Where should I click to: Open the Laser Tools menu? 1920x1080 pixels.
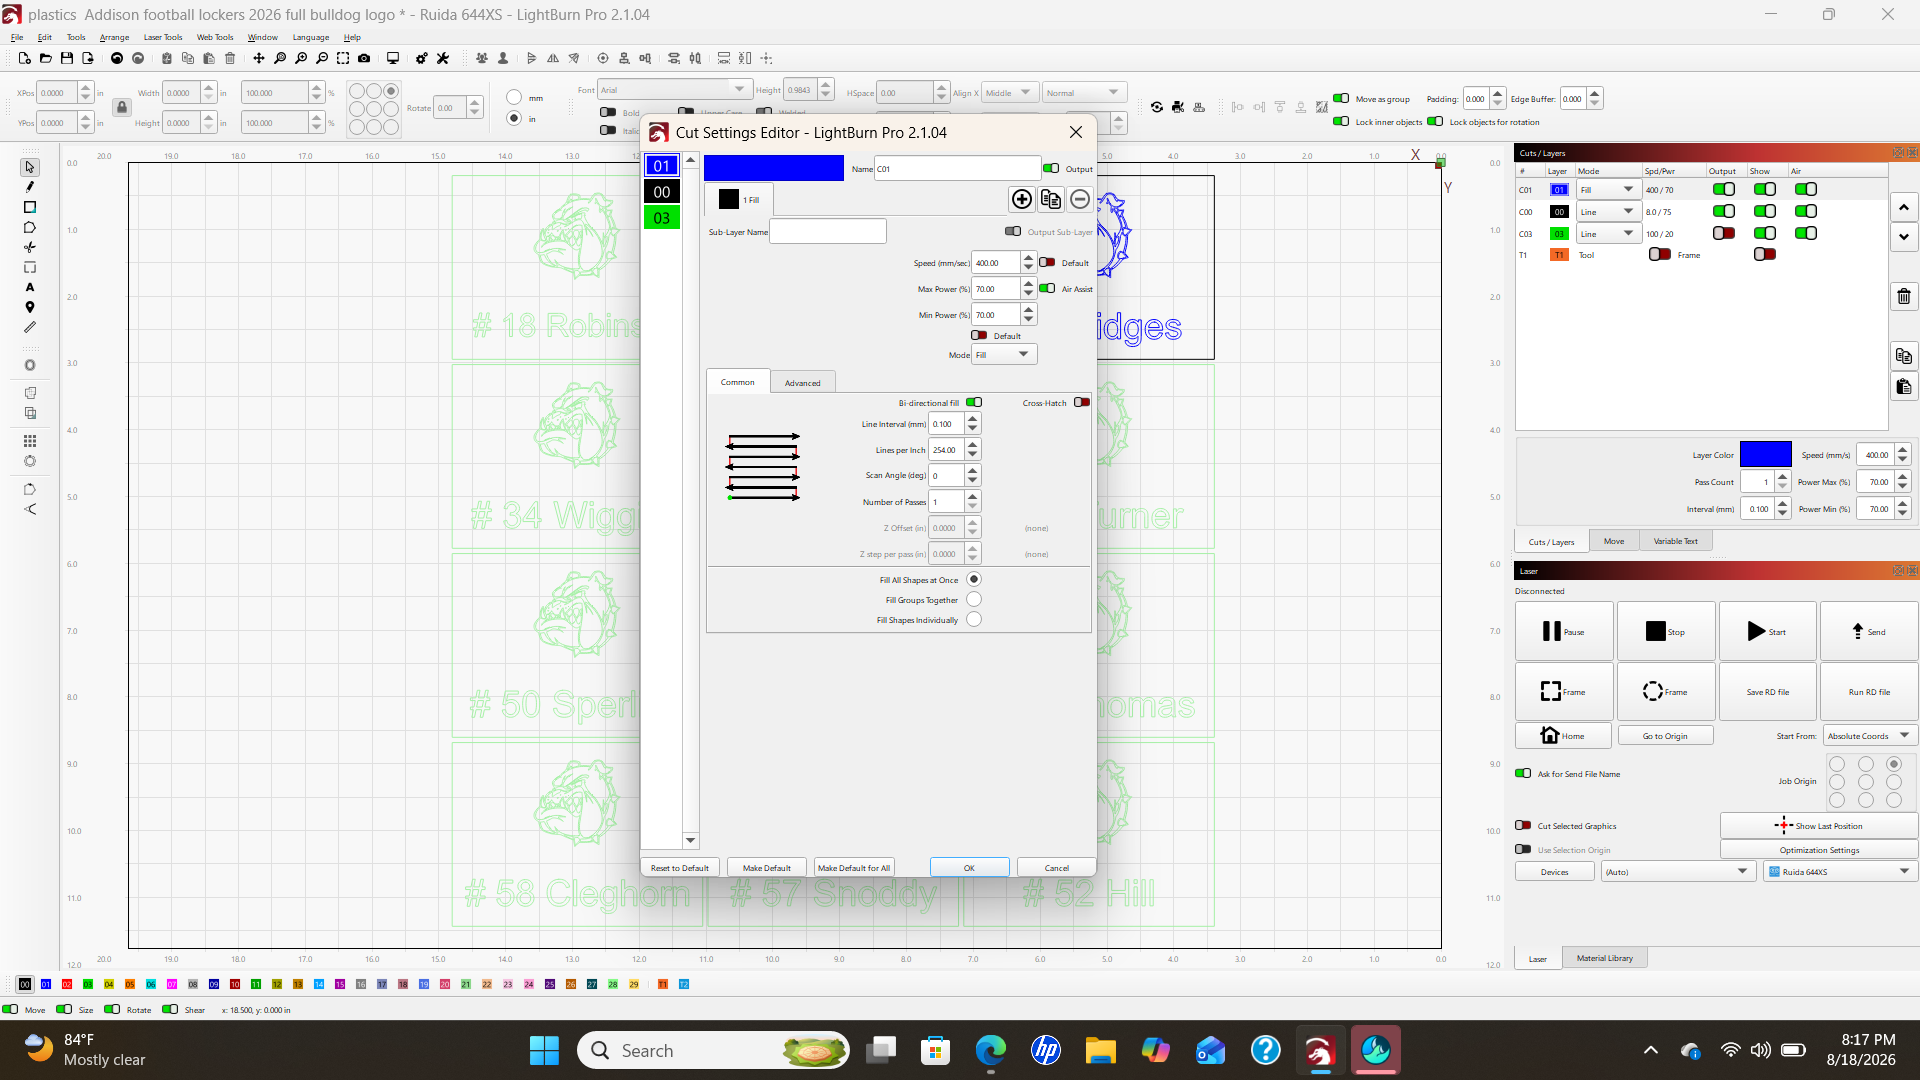coord(163,37)
